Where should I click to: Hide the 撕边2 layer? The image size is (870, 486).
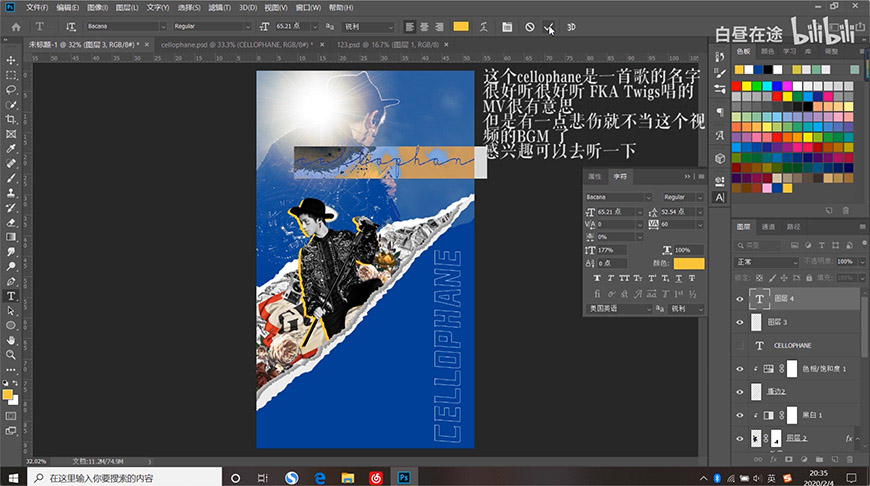(740, 392)
